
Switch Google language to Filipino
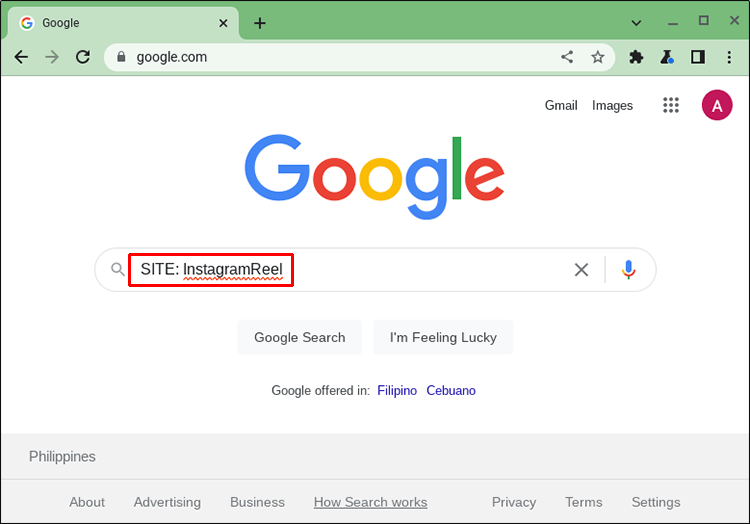(397, 390)
